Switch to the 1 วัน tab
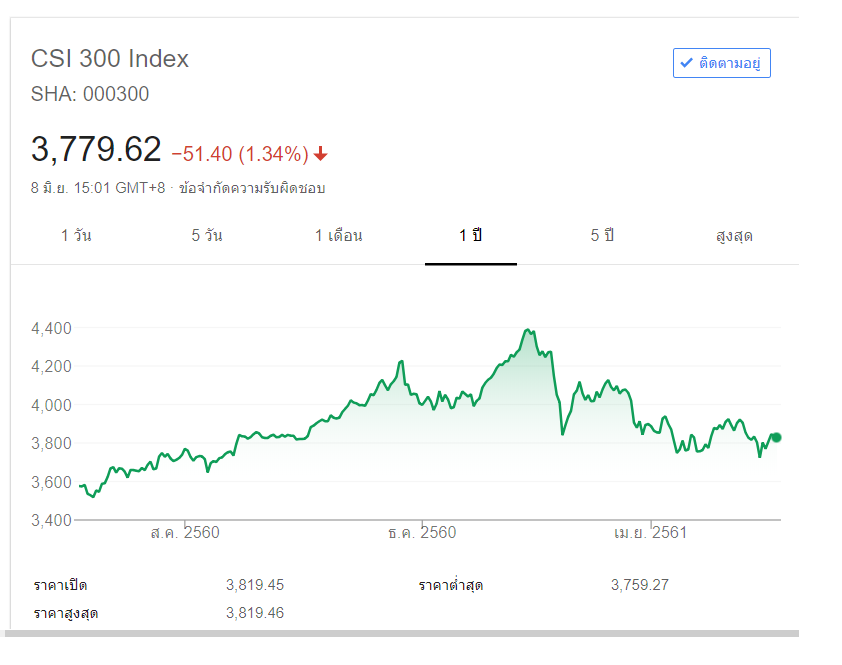 point(76,236)
